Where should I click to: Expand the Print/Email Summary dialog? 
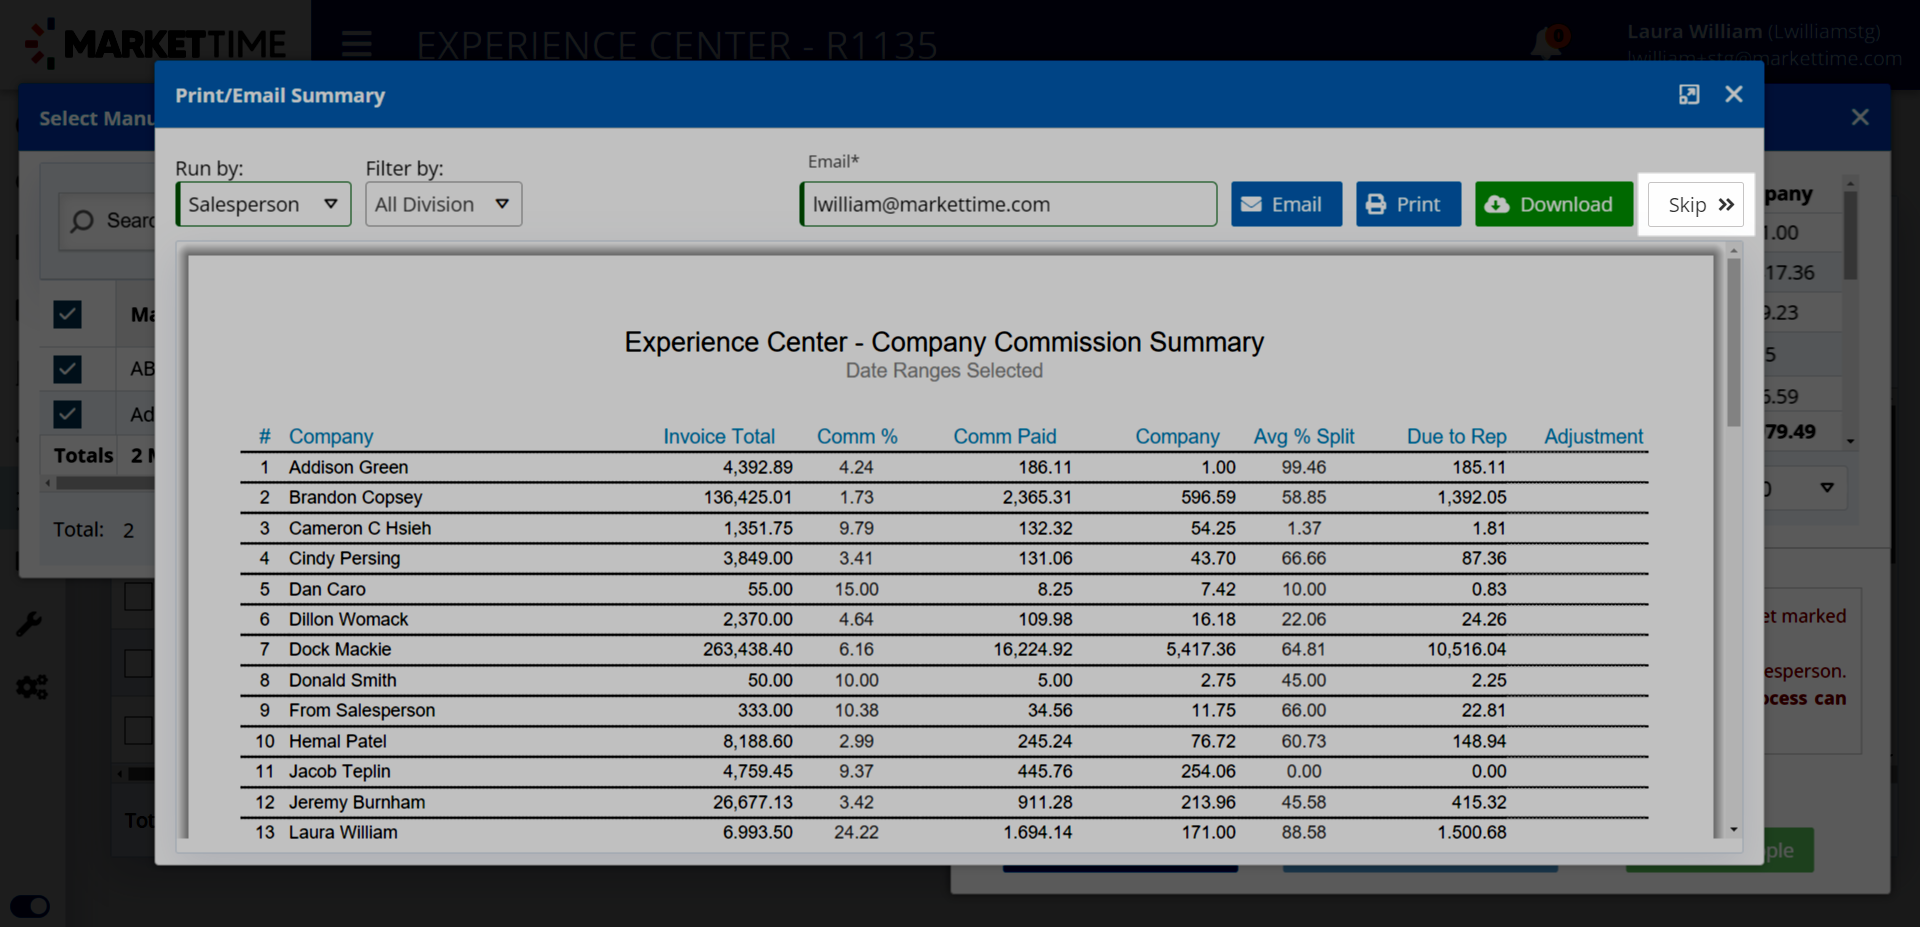1689,94
